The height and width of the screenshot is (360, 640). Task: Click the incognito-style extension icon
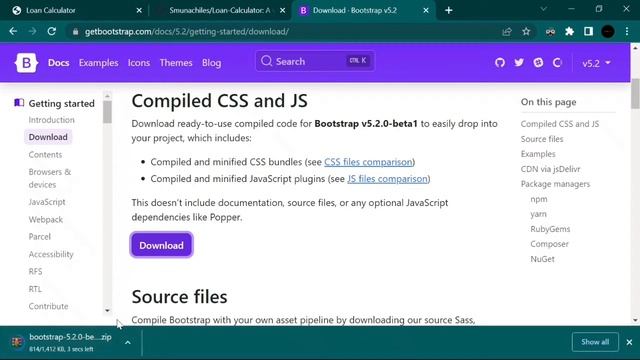pyautogui.click(x=550, y=31)
